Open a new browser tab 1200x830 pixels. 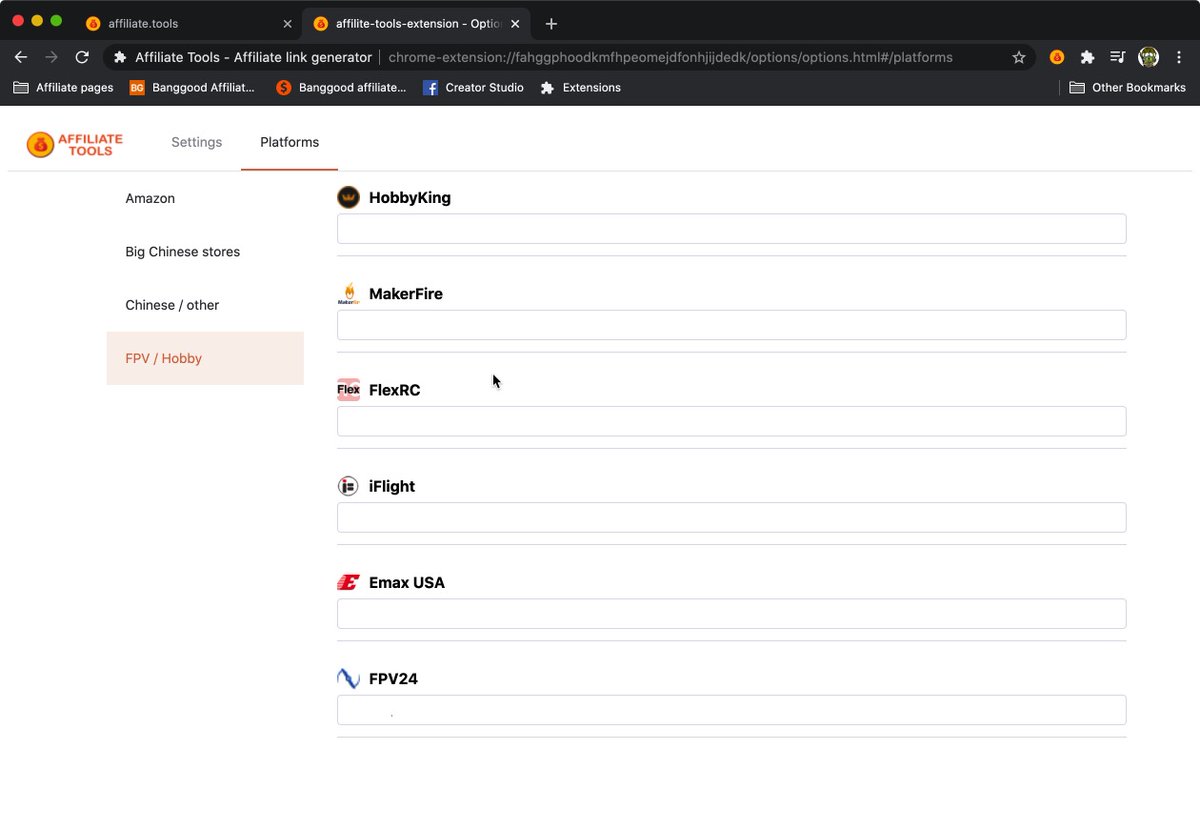point(551,24)
